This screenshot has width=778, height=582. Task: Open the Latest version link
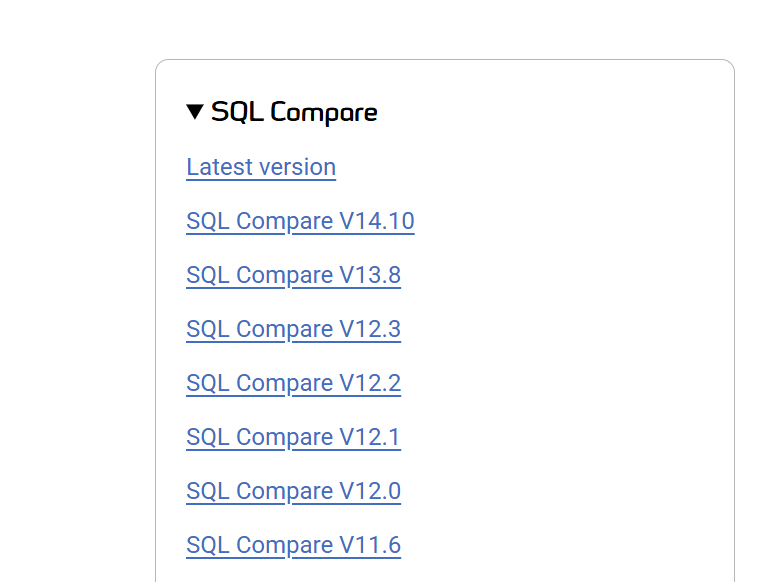pyautogui.click(x=261, y=167)
